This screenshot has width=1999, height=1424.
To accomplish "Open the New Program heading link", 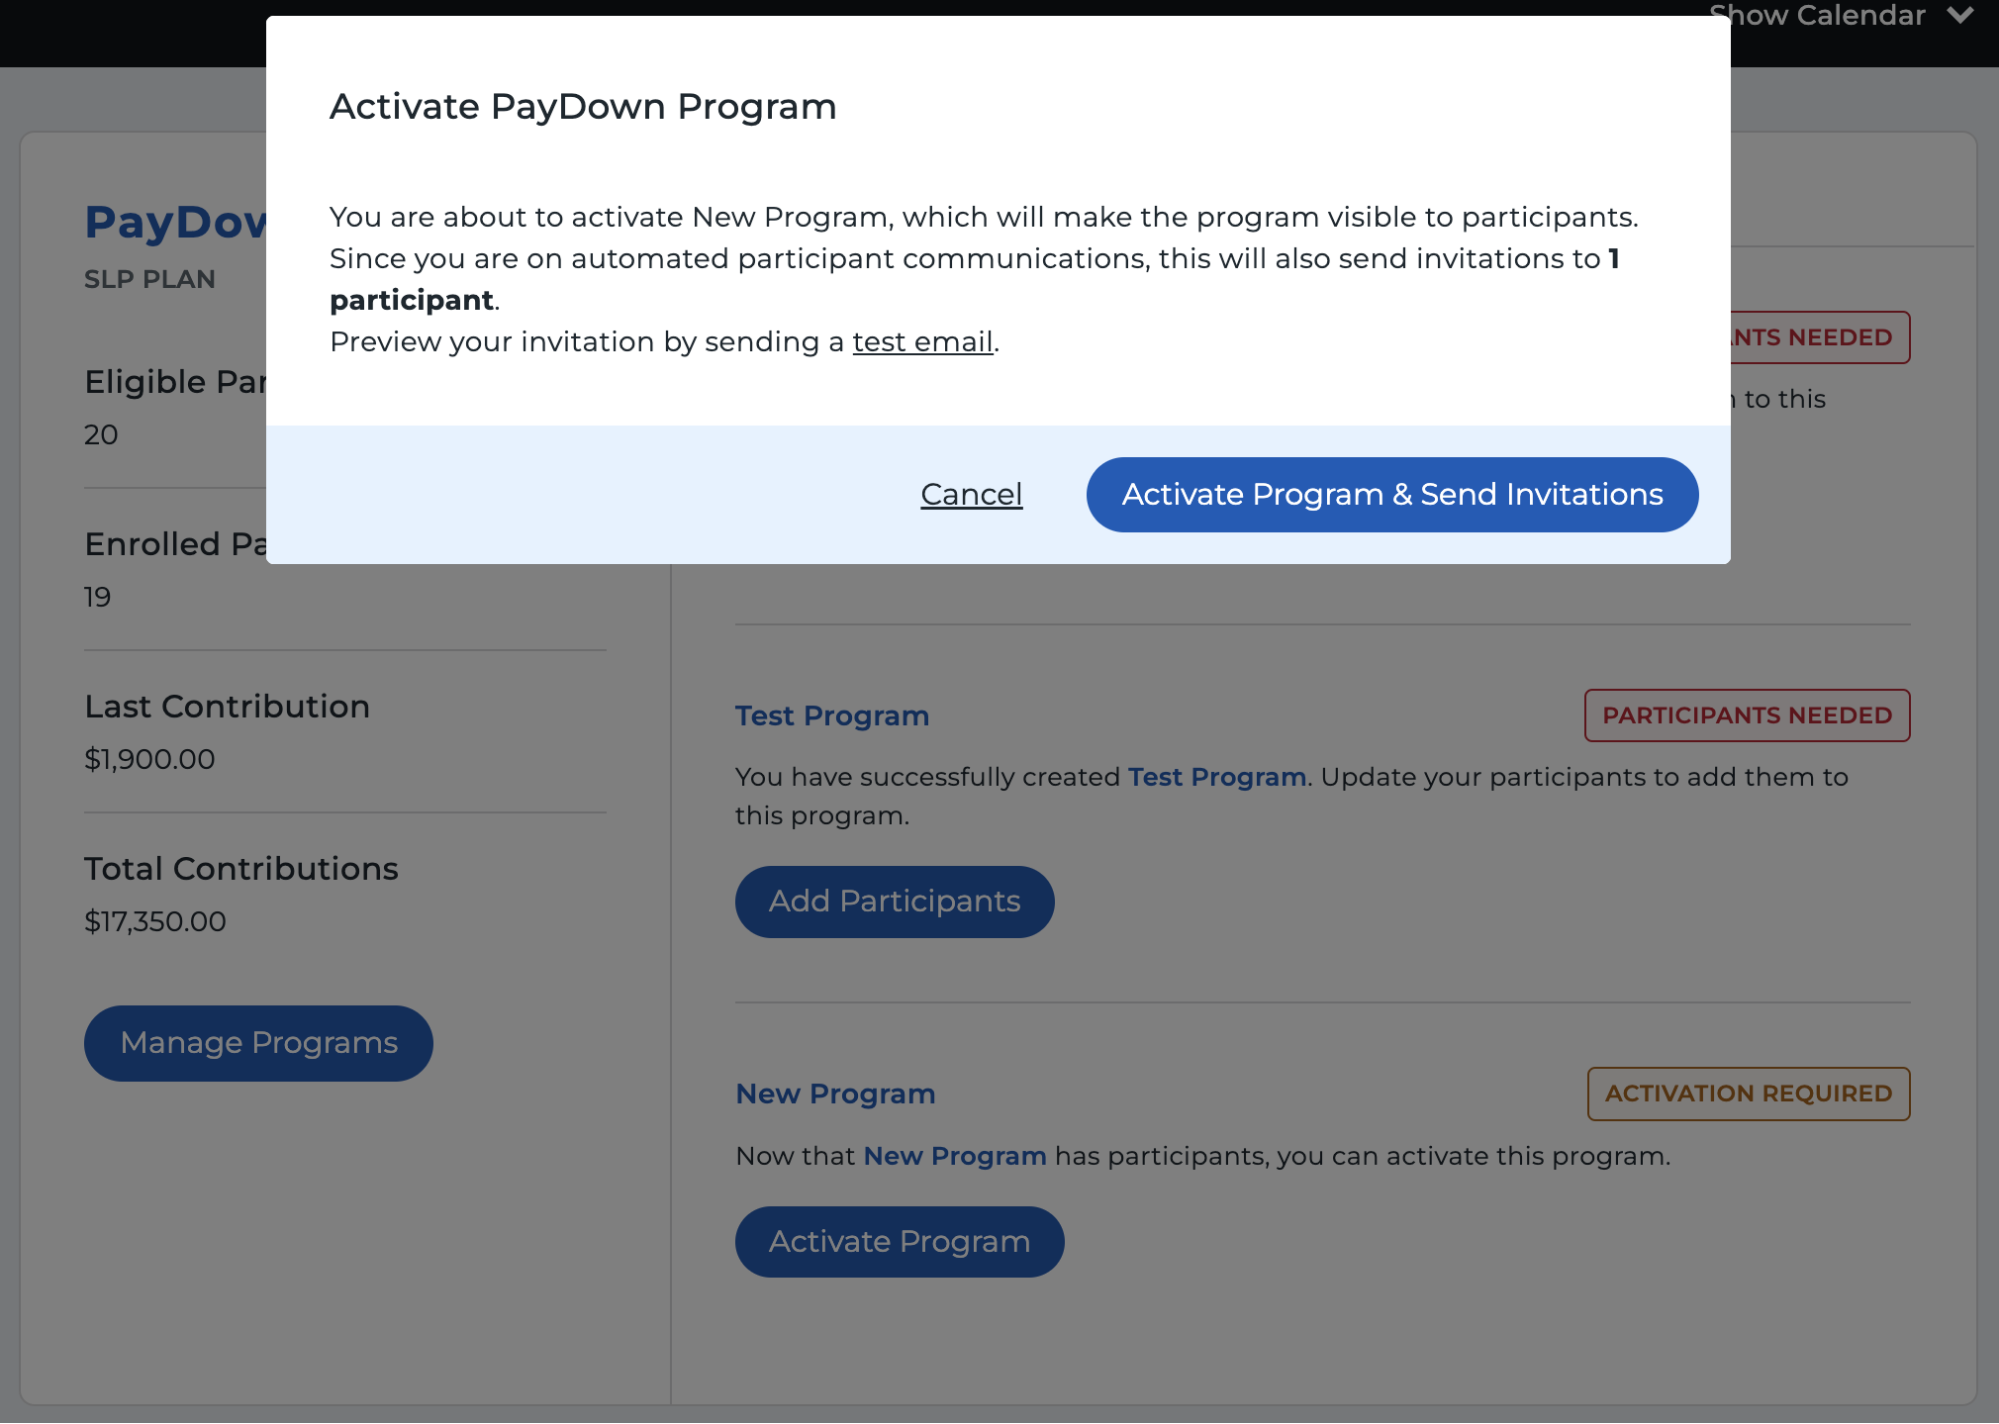I will [x=835, y=1094].
